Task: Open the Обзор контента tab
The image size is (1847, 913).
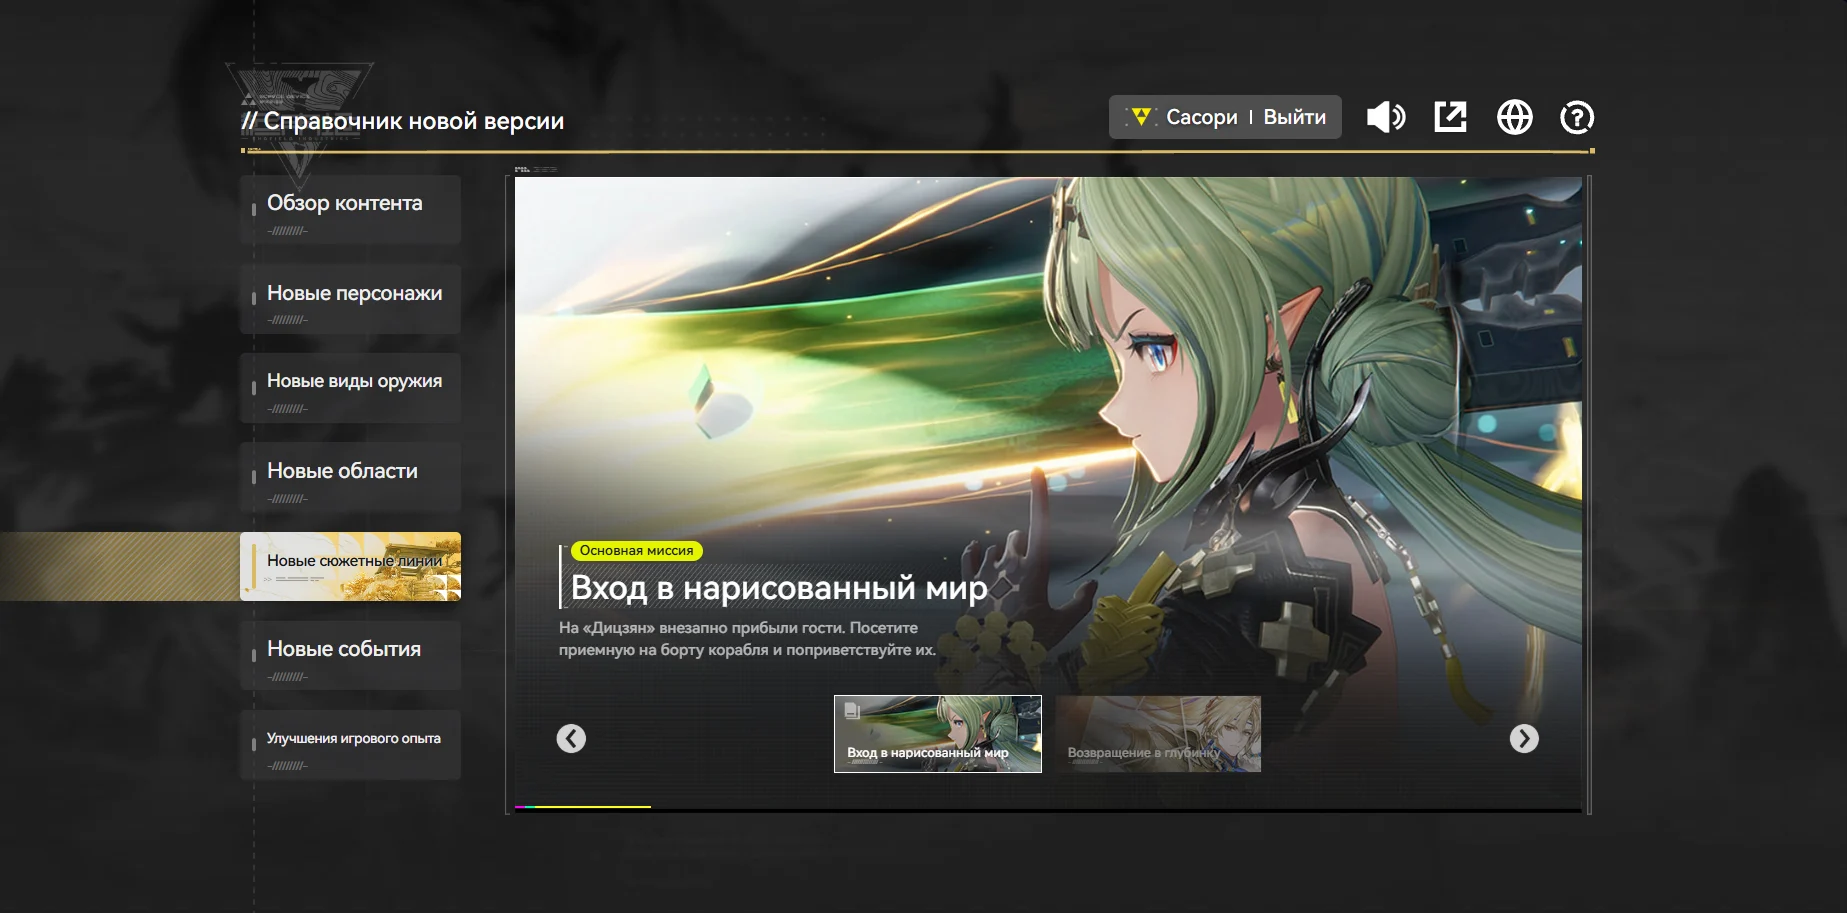Action: tap(350, 210)
